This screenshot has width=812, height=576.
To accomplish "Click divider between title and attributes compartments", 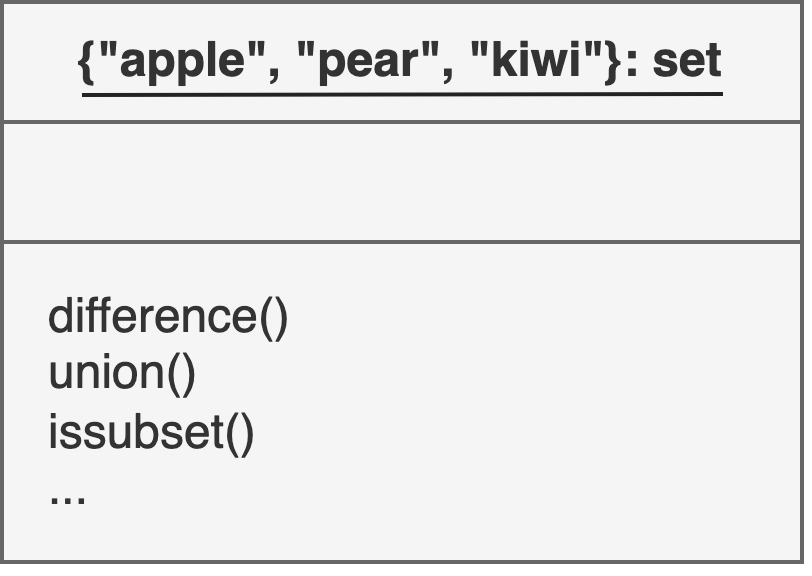I will 402,122.
